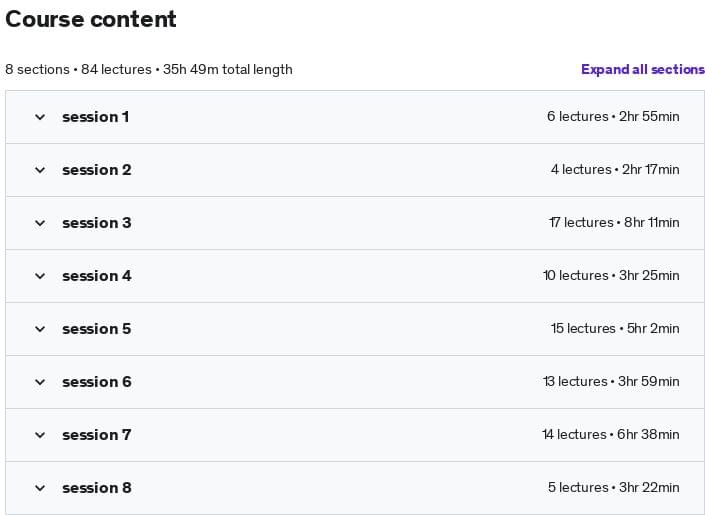Open session 8 using its chevron

coord(40,488)
